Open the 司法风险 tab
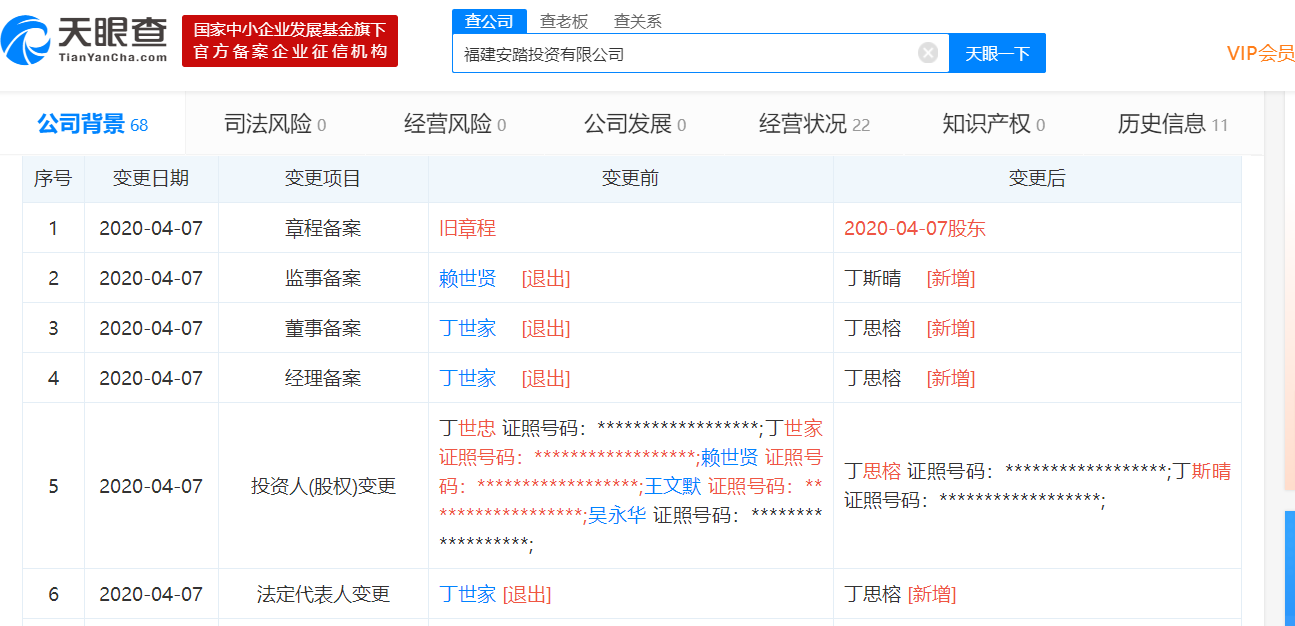This screenshot has width=1295, height=626. 274,124
